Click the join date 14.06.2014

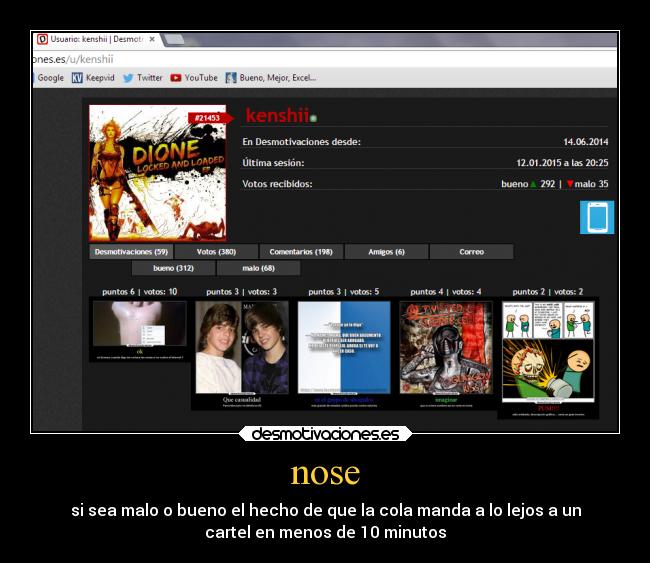pyautogui.click(x=586, y=142)
